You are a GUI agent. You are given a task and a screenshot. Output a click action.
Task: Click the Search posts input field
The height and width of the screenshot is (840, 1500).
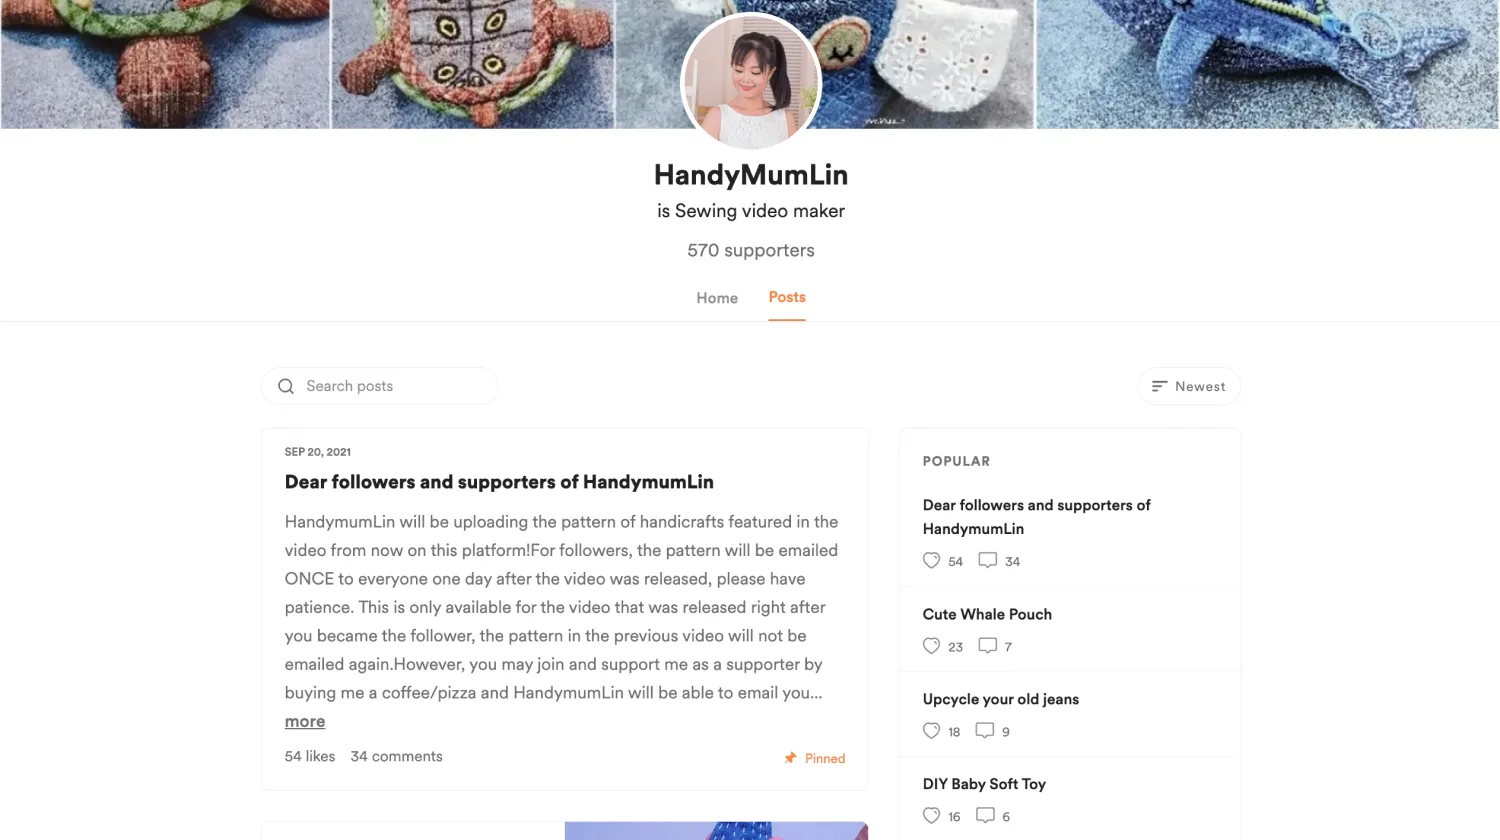[x=380, y=386]
